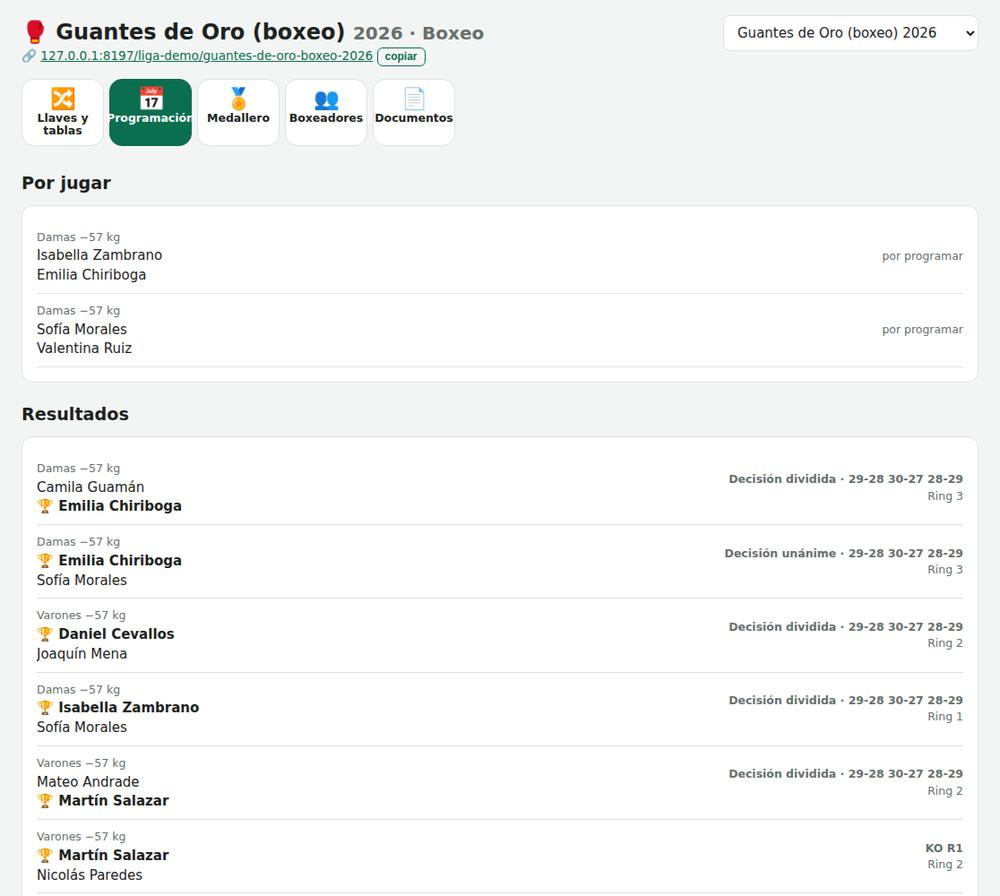Switch to the Medallero tab

click(x=239, y=112)
